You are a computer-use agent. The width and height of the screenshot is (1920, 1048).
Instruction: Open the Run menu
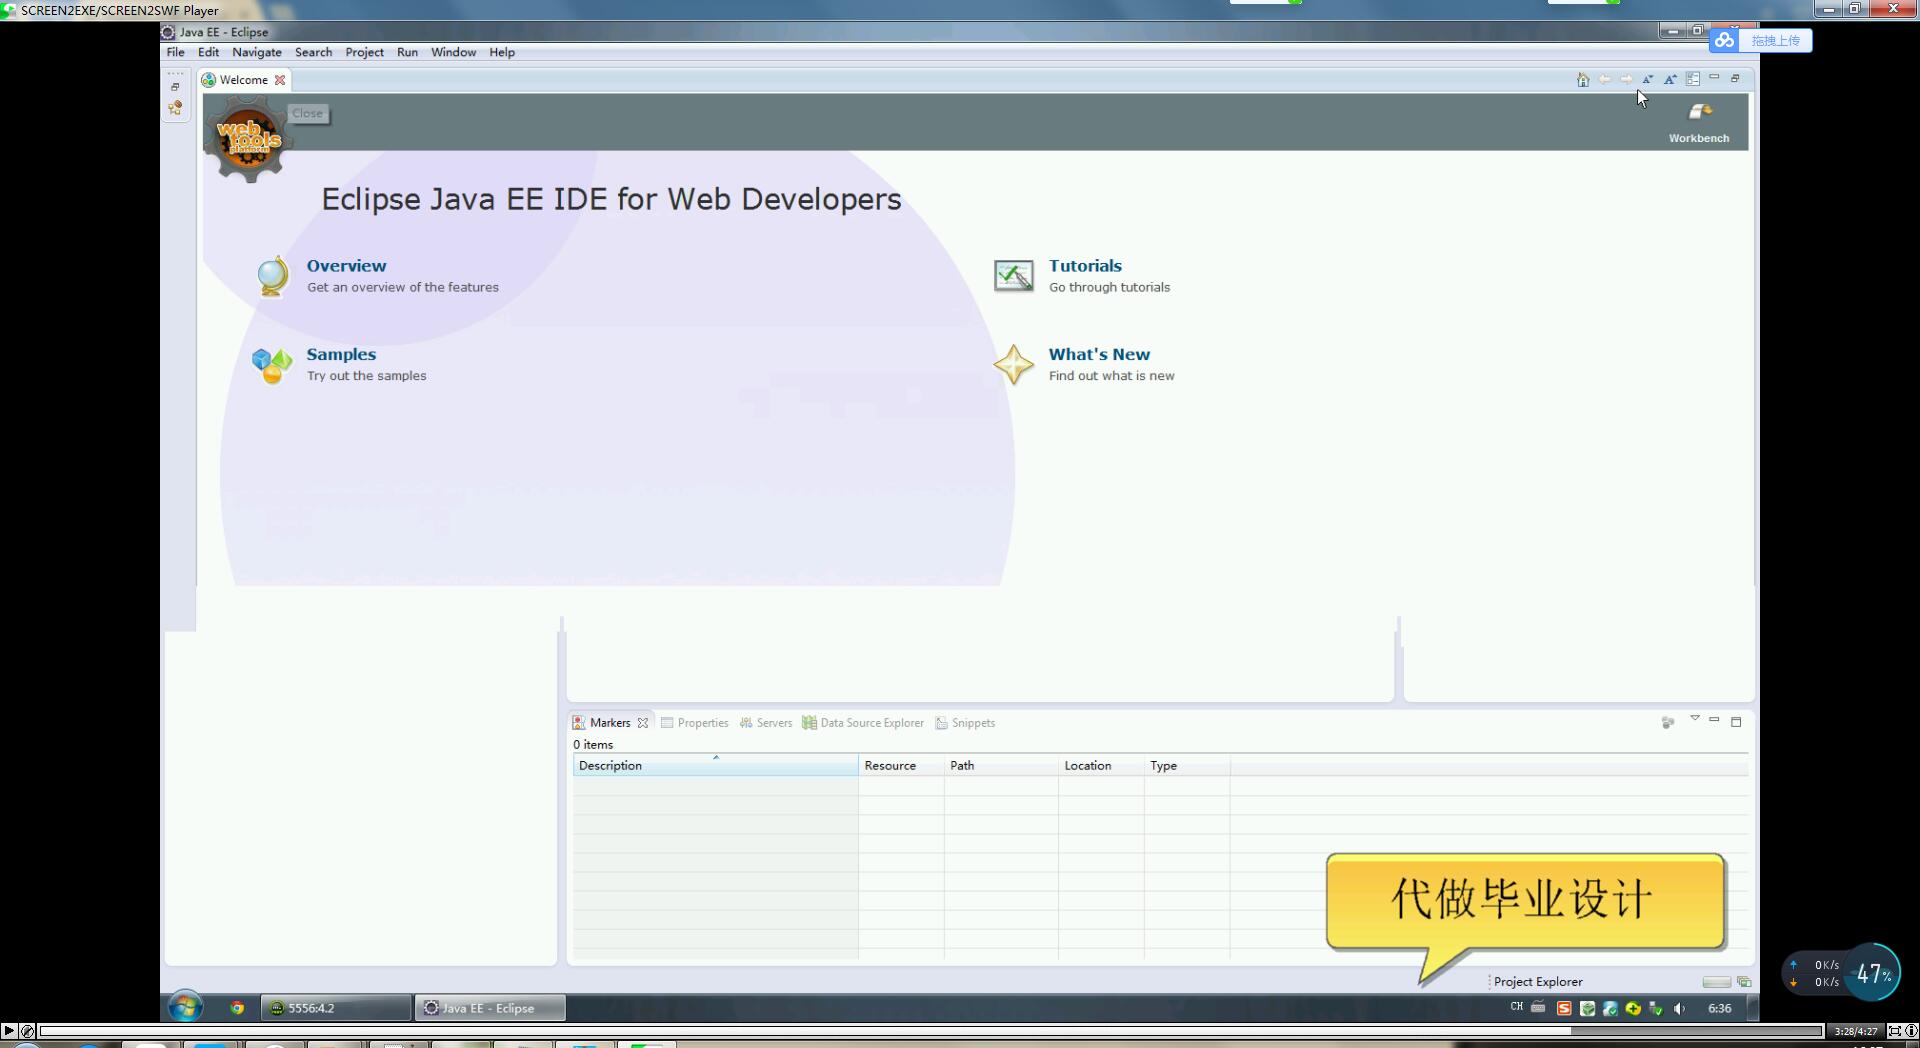pos(407,52)
